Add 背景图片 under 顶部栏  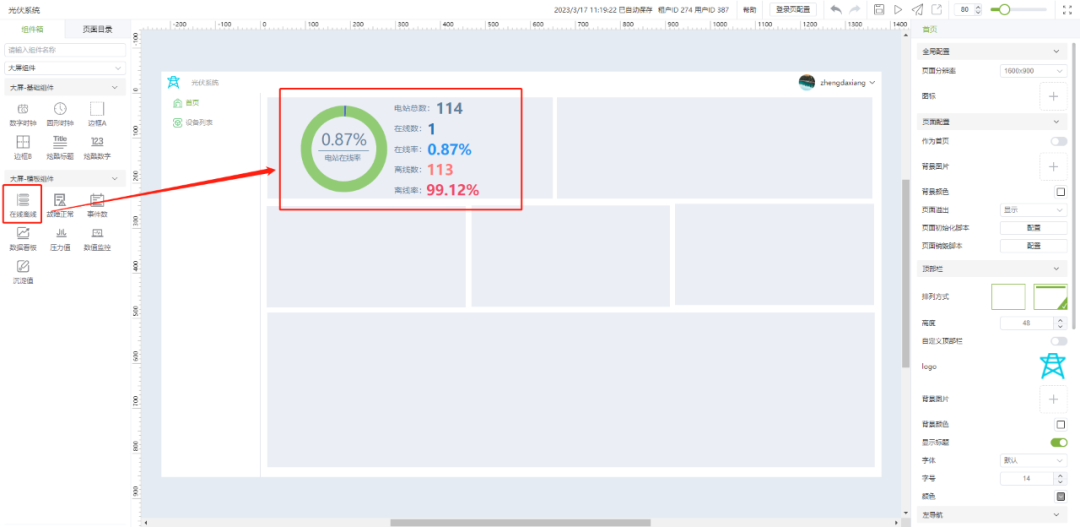coord(1052,399)
